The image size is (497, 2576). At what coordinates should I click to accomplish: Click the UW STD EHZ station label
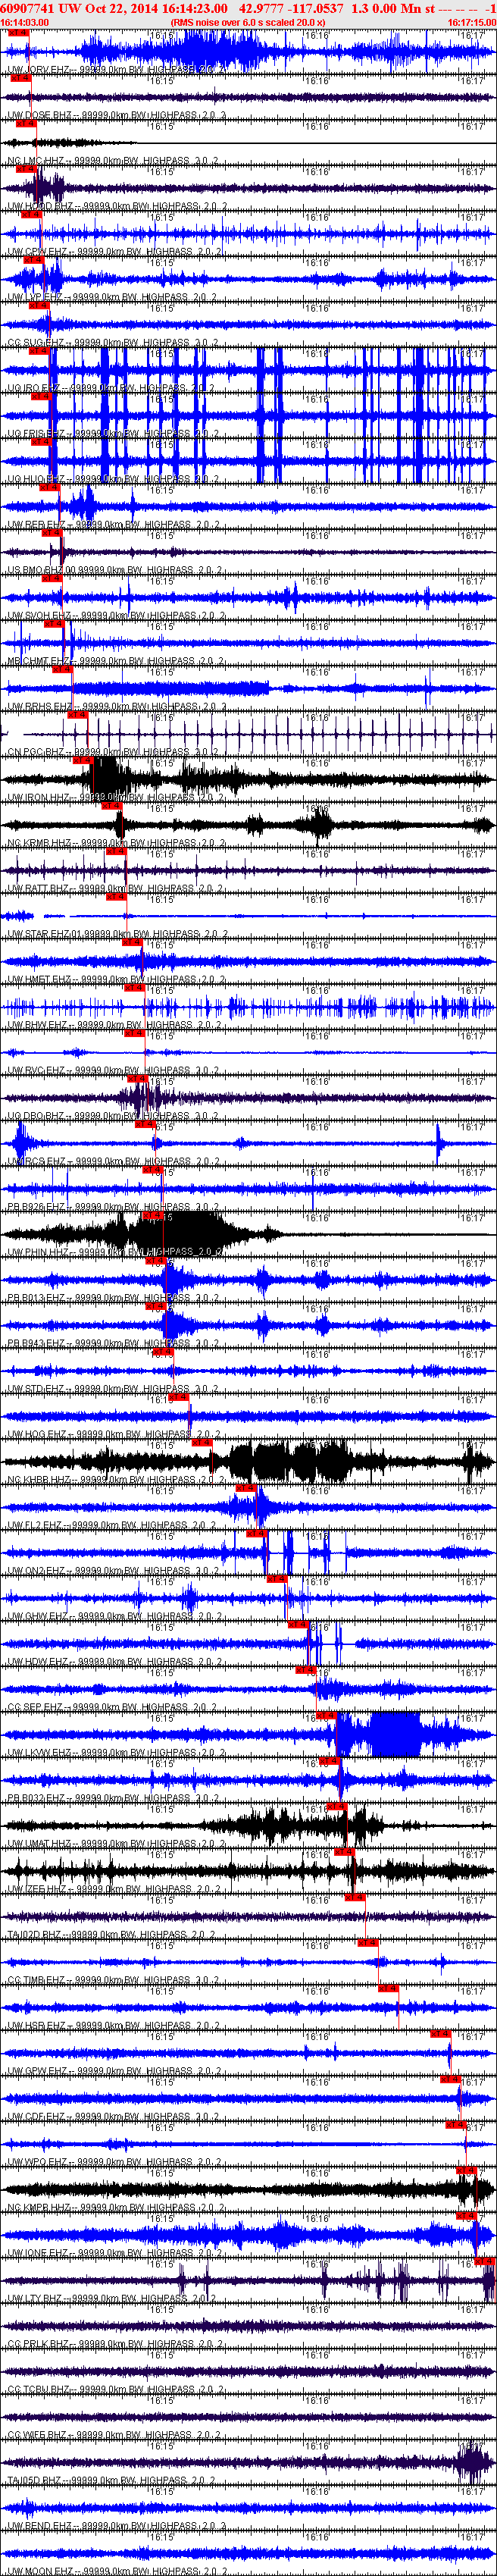point(114,1388)
